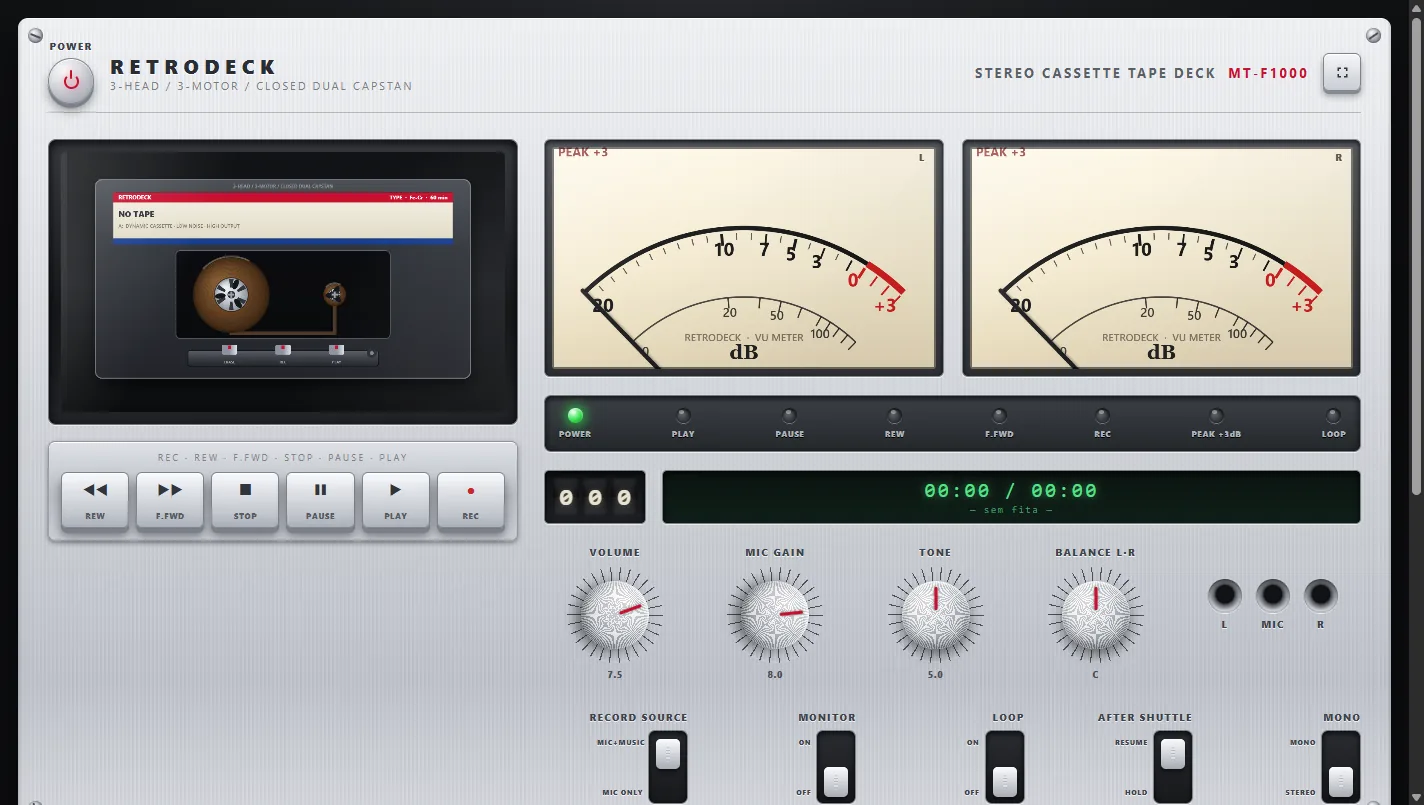The image size is (1424, 805).
Task: Click the MIC input jack
Action: pos(1272,596)
